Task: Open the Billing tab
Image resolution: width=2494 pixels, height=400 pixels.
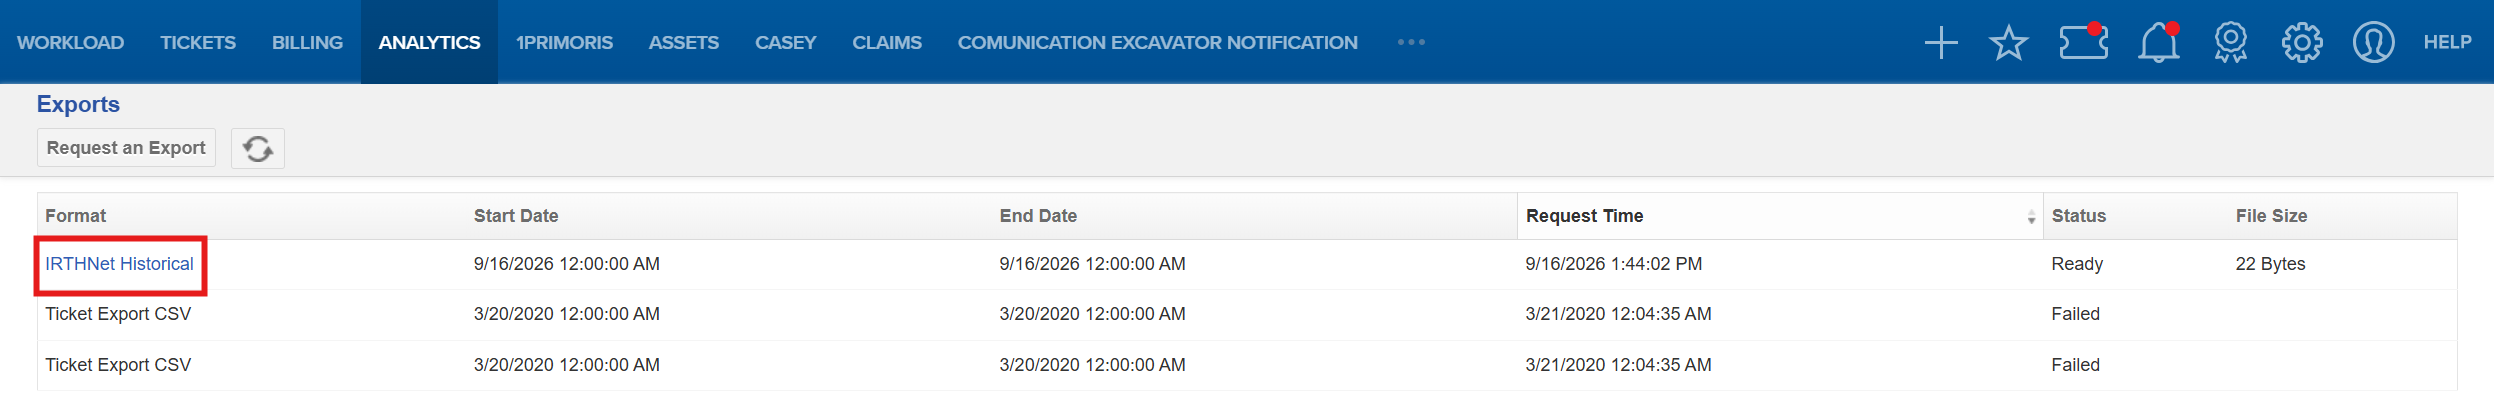Action: (307, 42)
